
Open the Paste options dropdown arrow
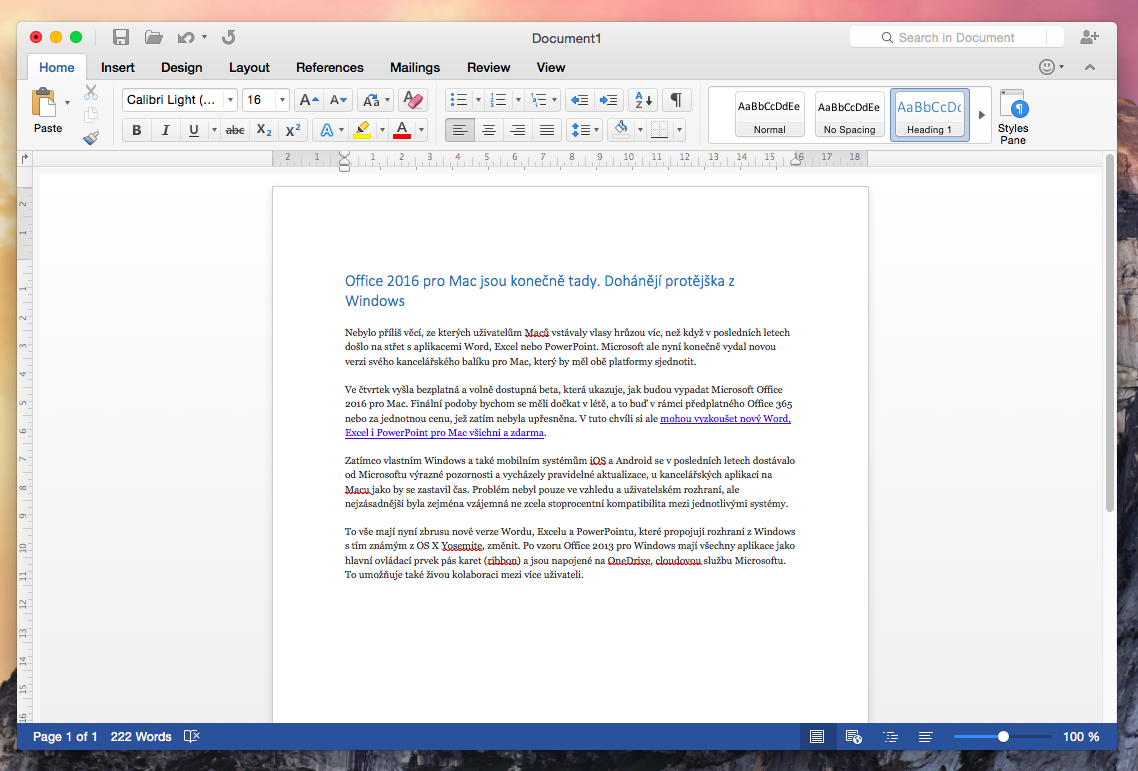click(67, 102)
